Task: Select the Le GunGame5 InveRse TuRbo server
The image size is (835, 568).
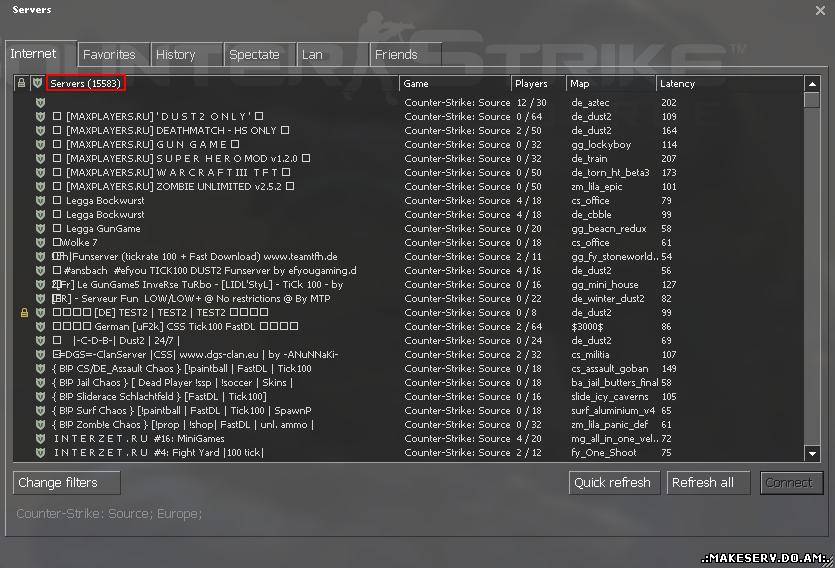Action: click(409, 284)
